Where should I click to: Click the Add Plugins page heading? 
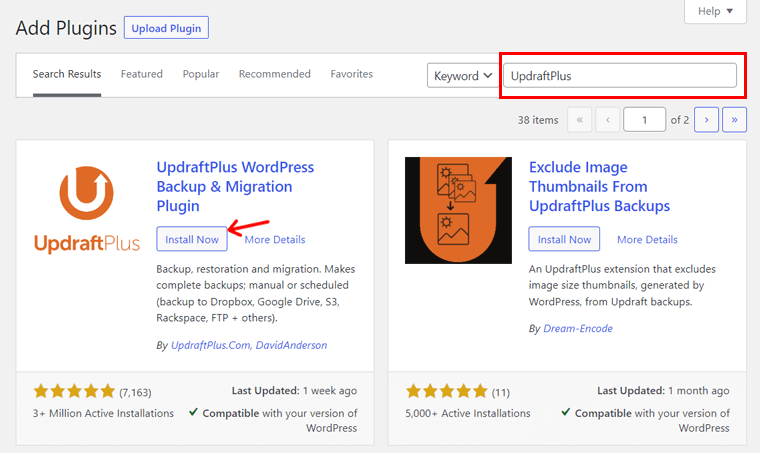66,28
